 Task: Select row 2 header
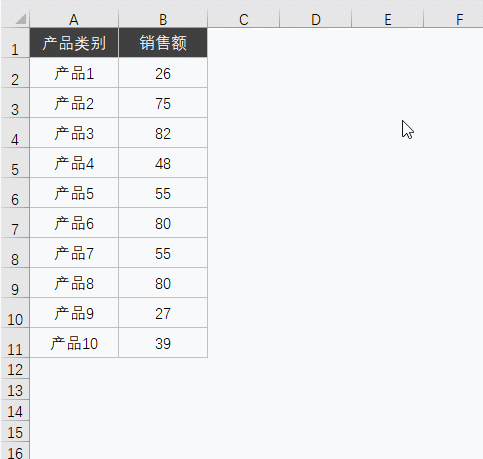[x=15, y=73]
